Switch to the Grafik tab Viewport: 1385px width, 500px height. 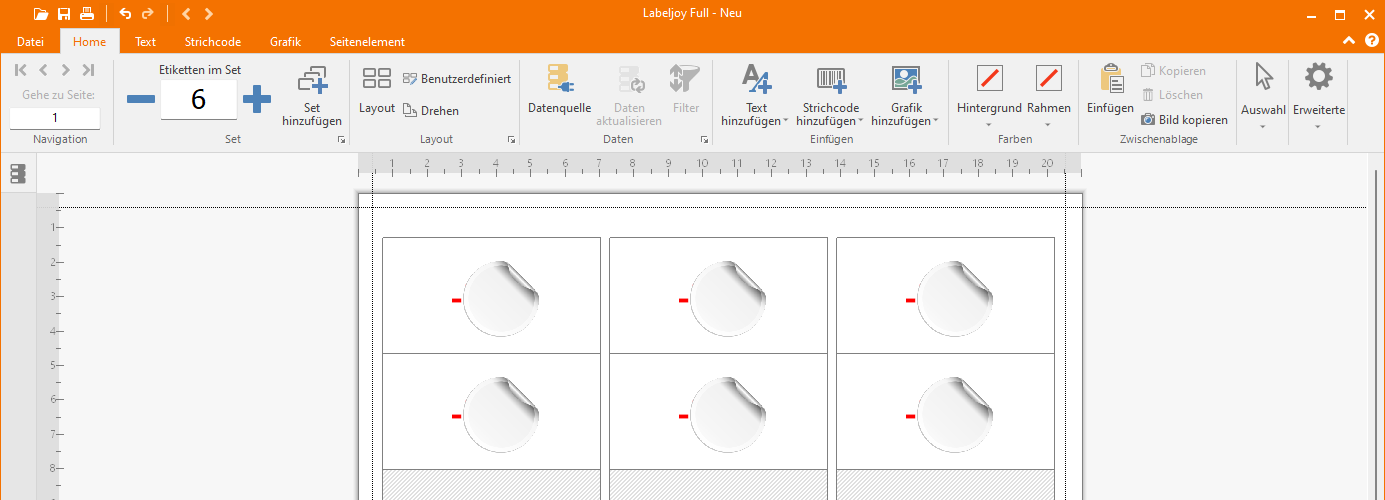pyautogui.click(x=285, y=42)
